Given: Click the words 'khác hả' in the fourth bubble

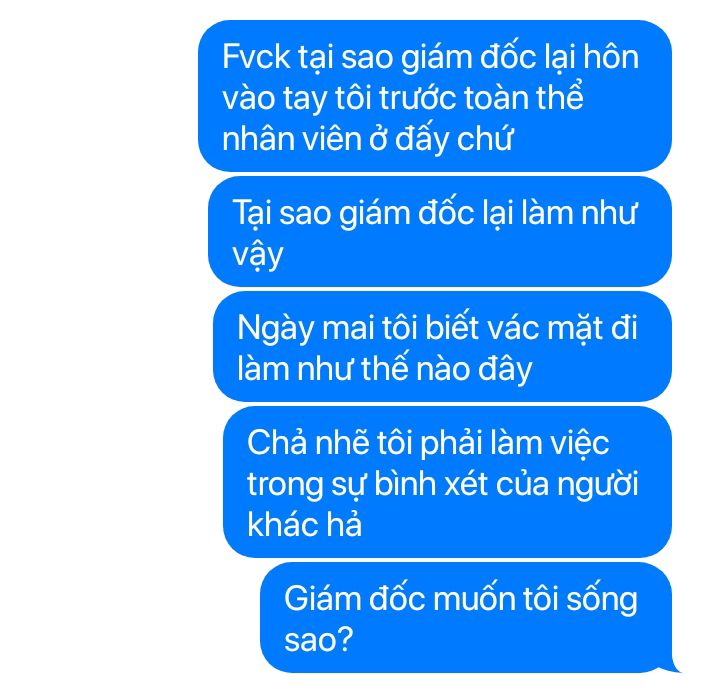Looking at the screenshot, I should click(304, 524).
